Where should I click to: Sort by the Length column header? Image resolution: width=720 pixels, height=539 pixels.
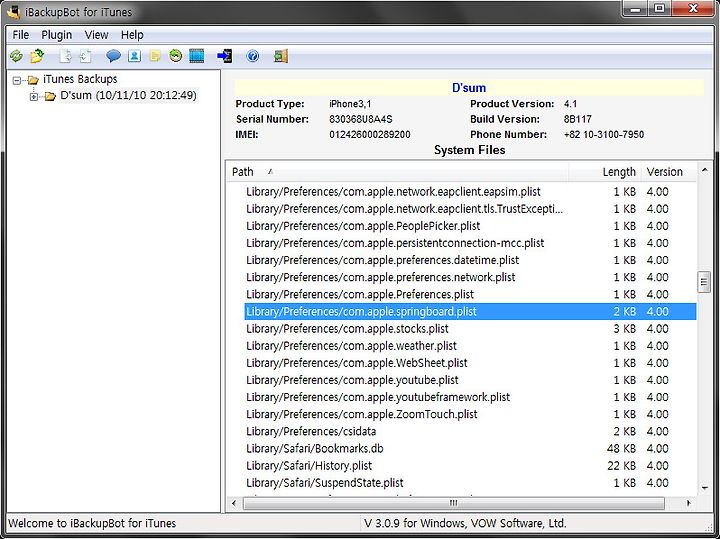[x=605, y=172]
